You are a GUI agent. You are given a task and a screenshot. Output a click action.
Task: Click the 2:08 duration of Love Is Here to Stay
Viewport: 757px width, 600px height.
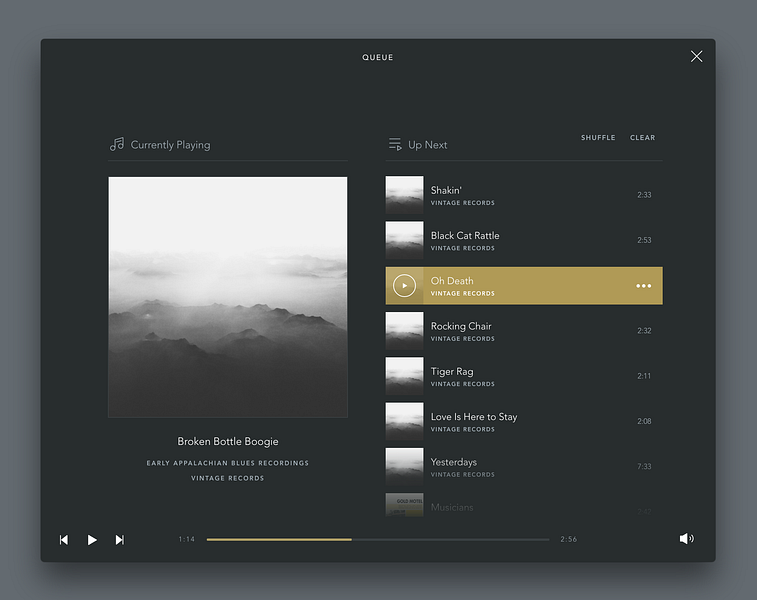pos(644,421)
